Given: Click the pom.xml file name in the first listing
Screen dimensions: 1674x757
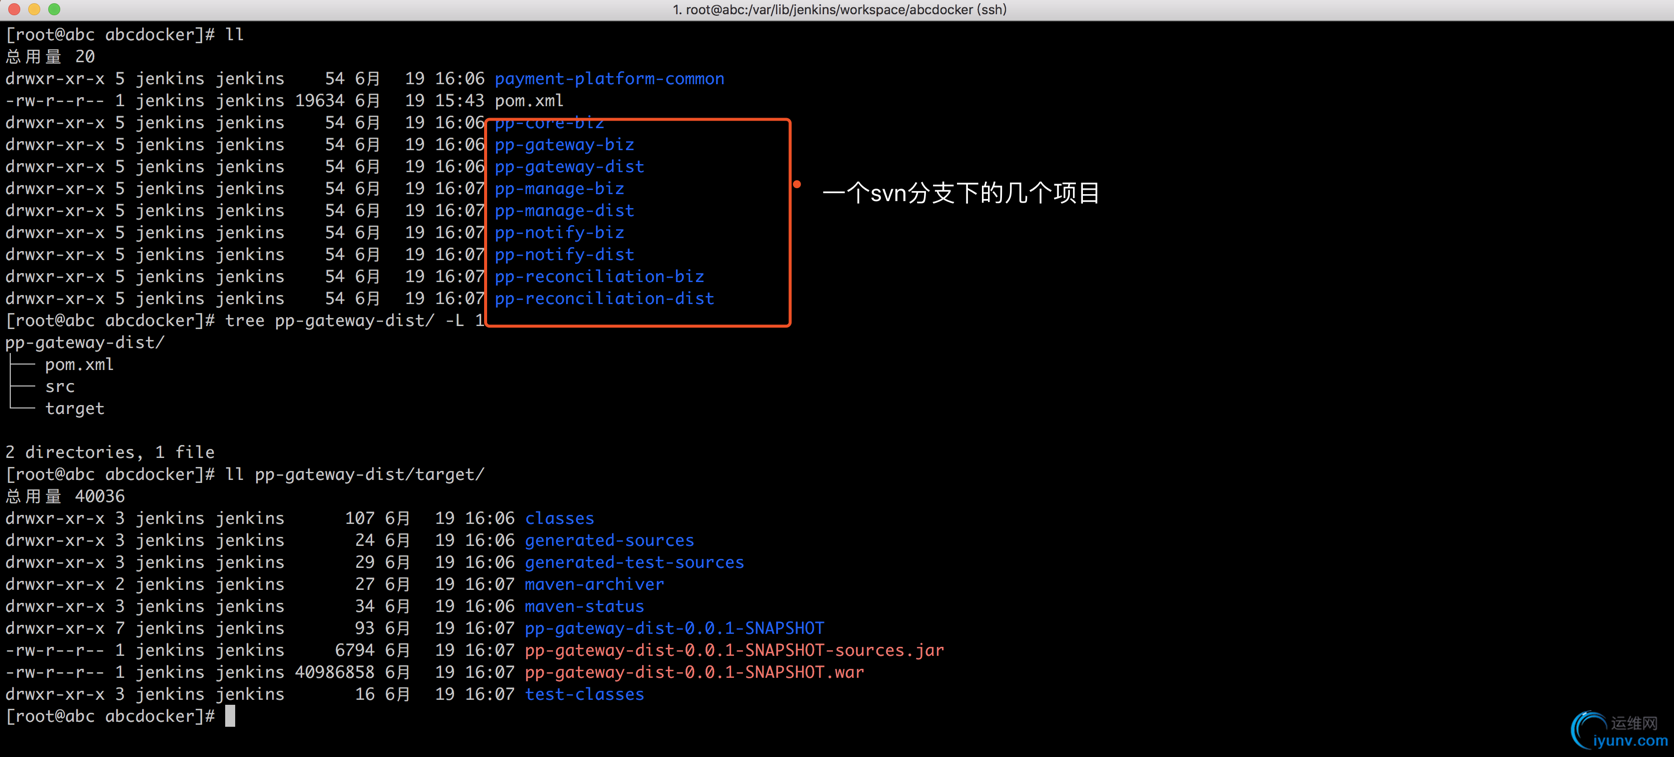Looking at the screenshot, I should 529,100.
